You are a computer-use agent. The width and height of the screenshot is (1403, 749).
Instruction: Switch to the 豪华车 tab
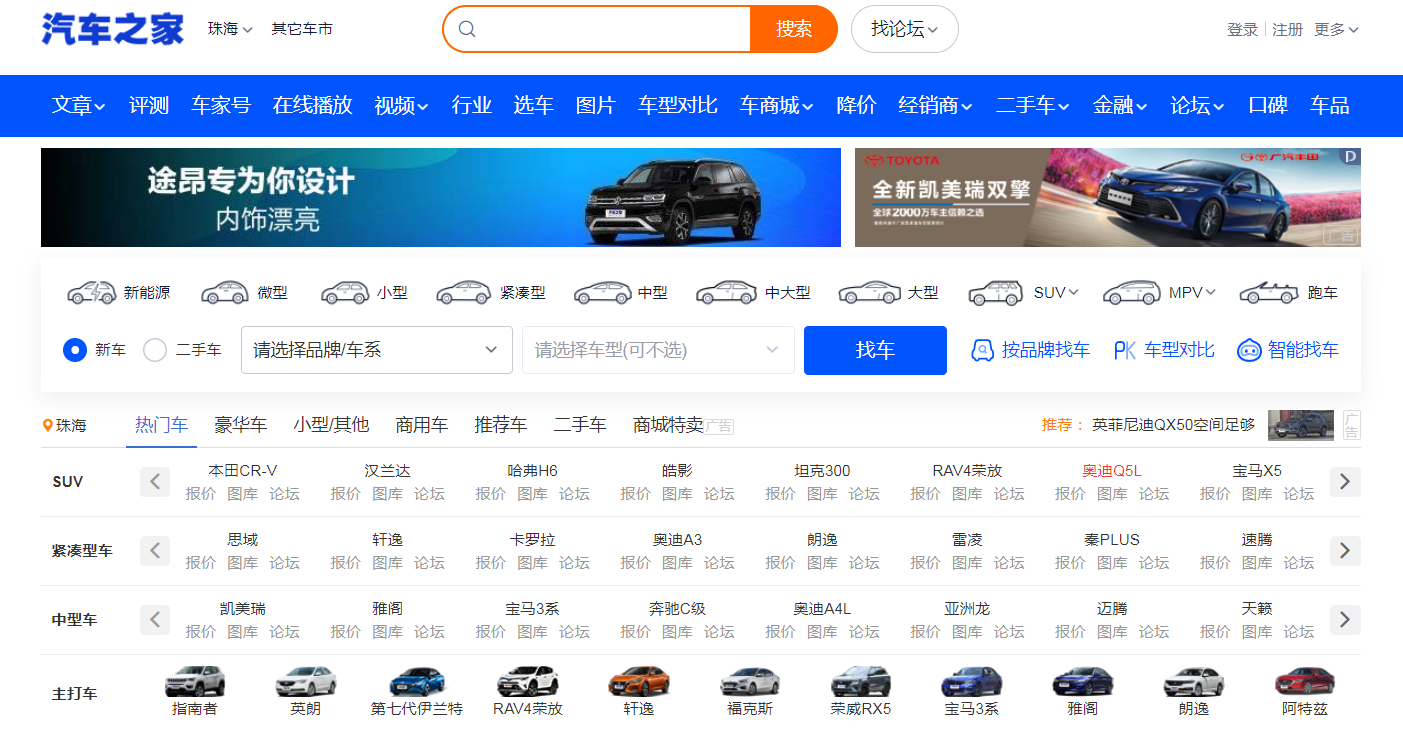240,425
